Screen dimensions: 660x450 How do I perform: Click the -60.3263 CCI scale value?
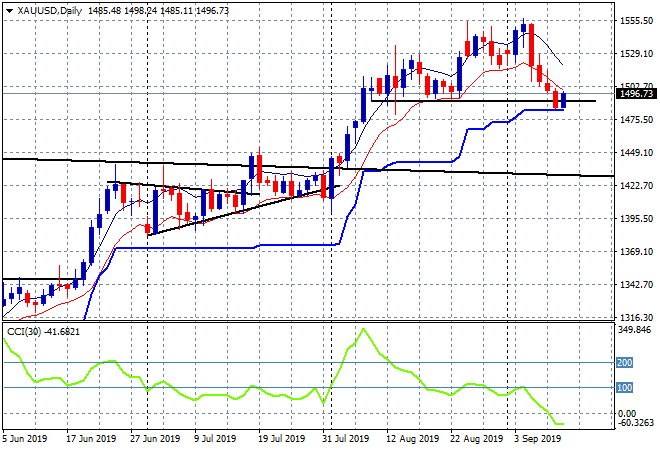[635, 423]
